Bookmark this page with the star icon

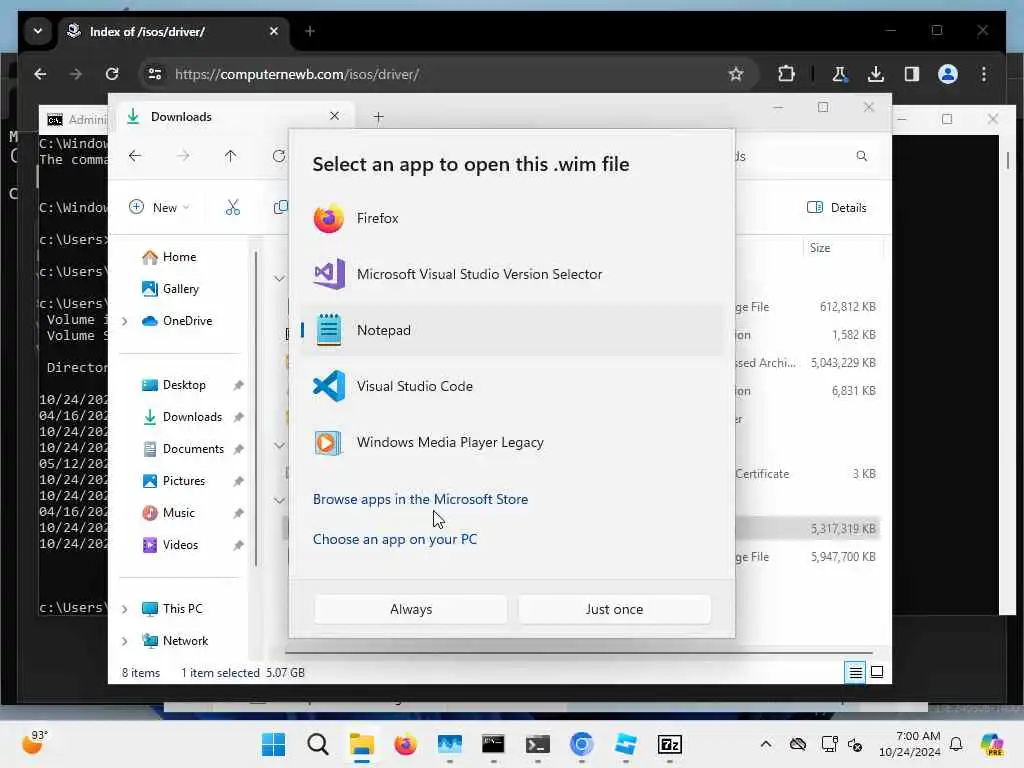[736, 74]
